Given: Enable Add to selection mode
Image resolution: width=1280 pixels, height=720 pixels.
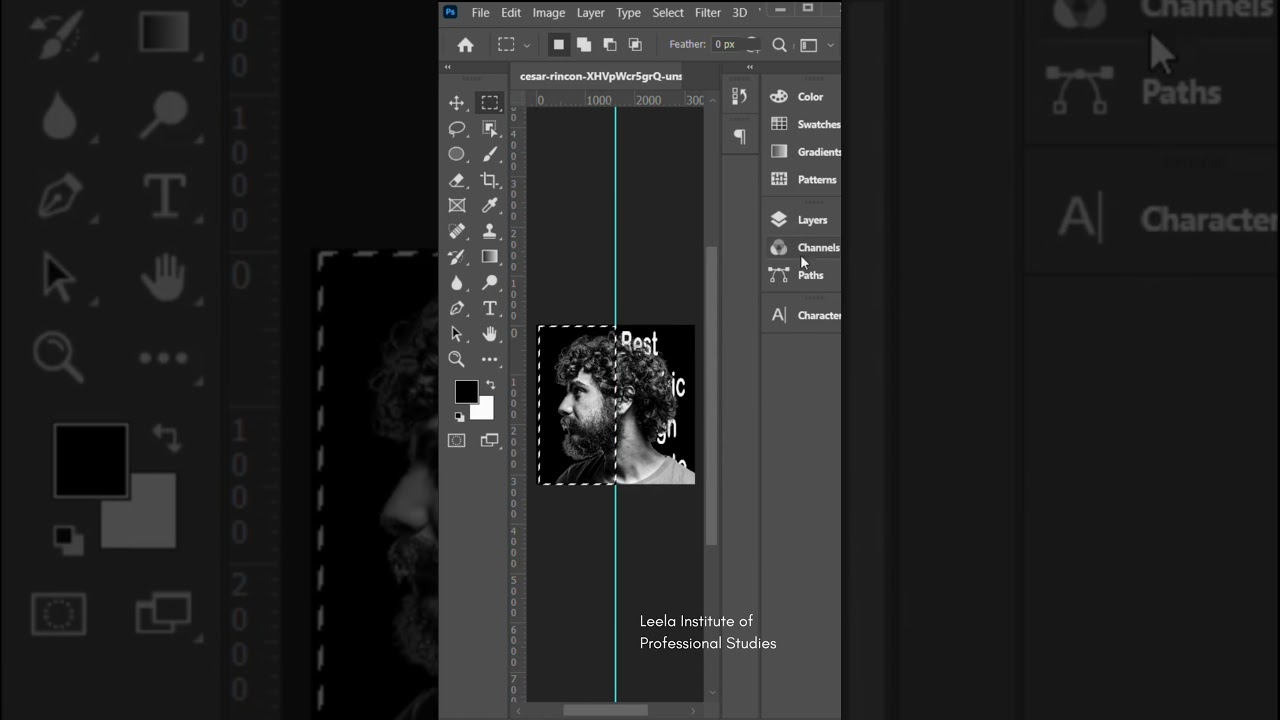Looking at the screenshot, I should [x=583, y=45].
